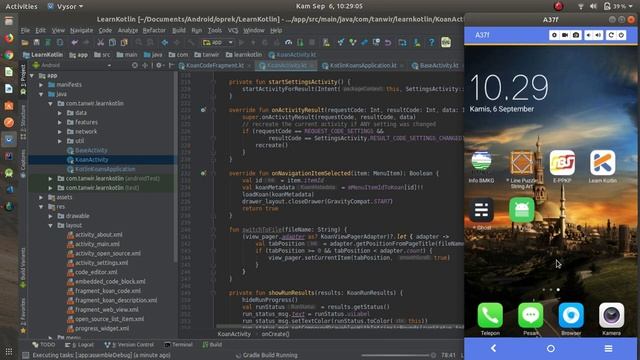Open the app run configuration dropdown
This screenshot has height=360, width=640.
click(x=218, y=42)
